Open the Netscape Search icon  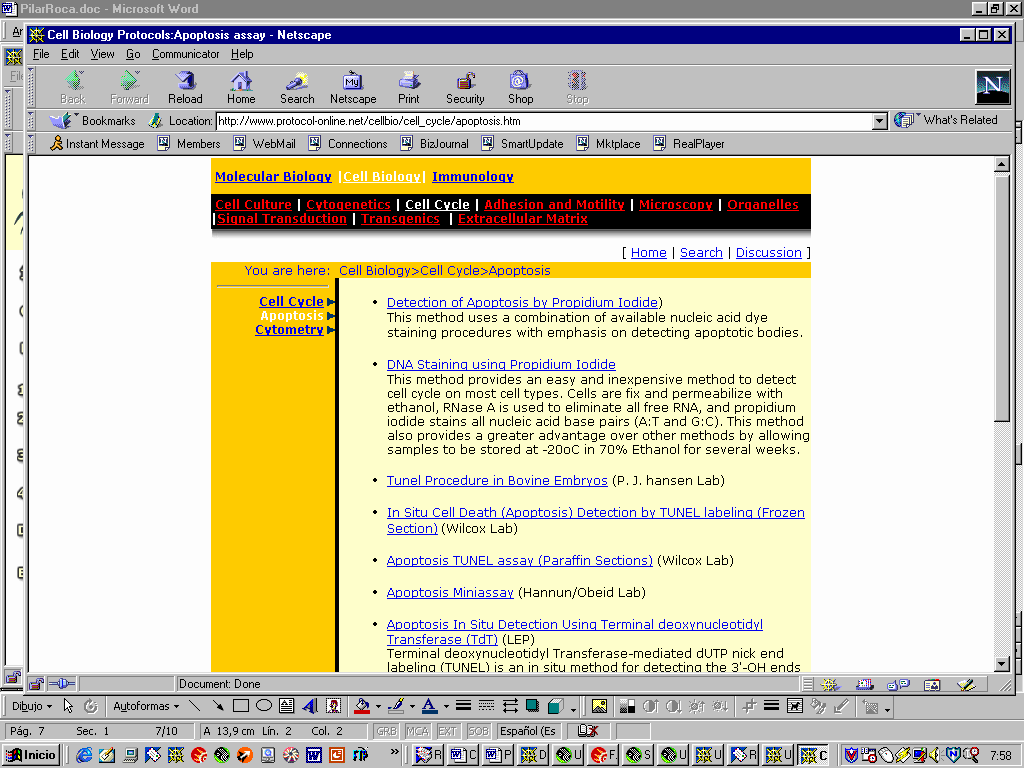(x=297, y=87)
